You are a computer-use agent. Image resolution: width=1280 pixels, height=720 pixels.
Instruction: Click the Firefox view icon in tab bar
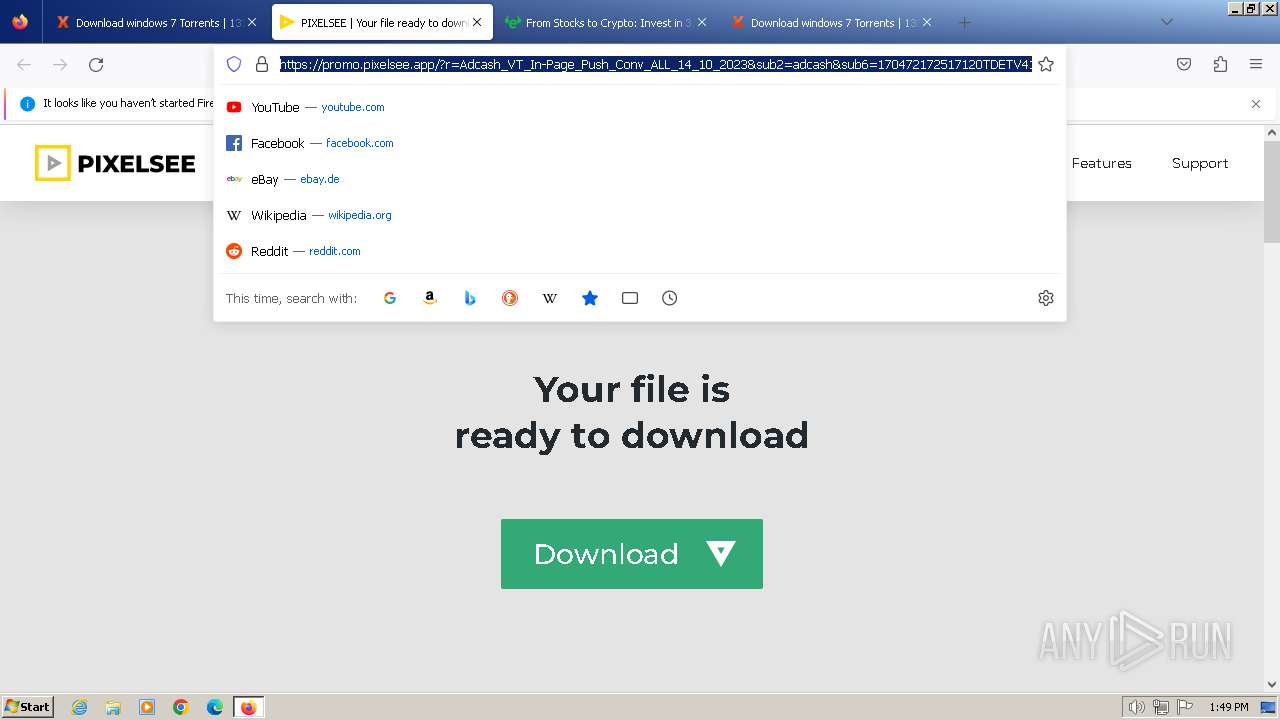(x=20, y=22)
